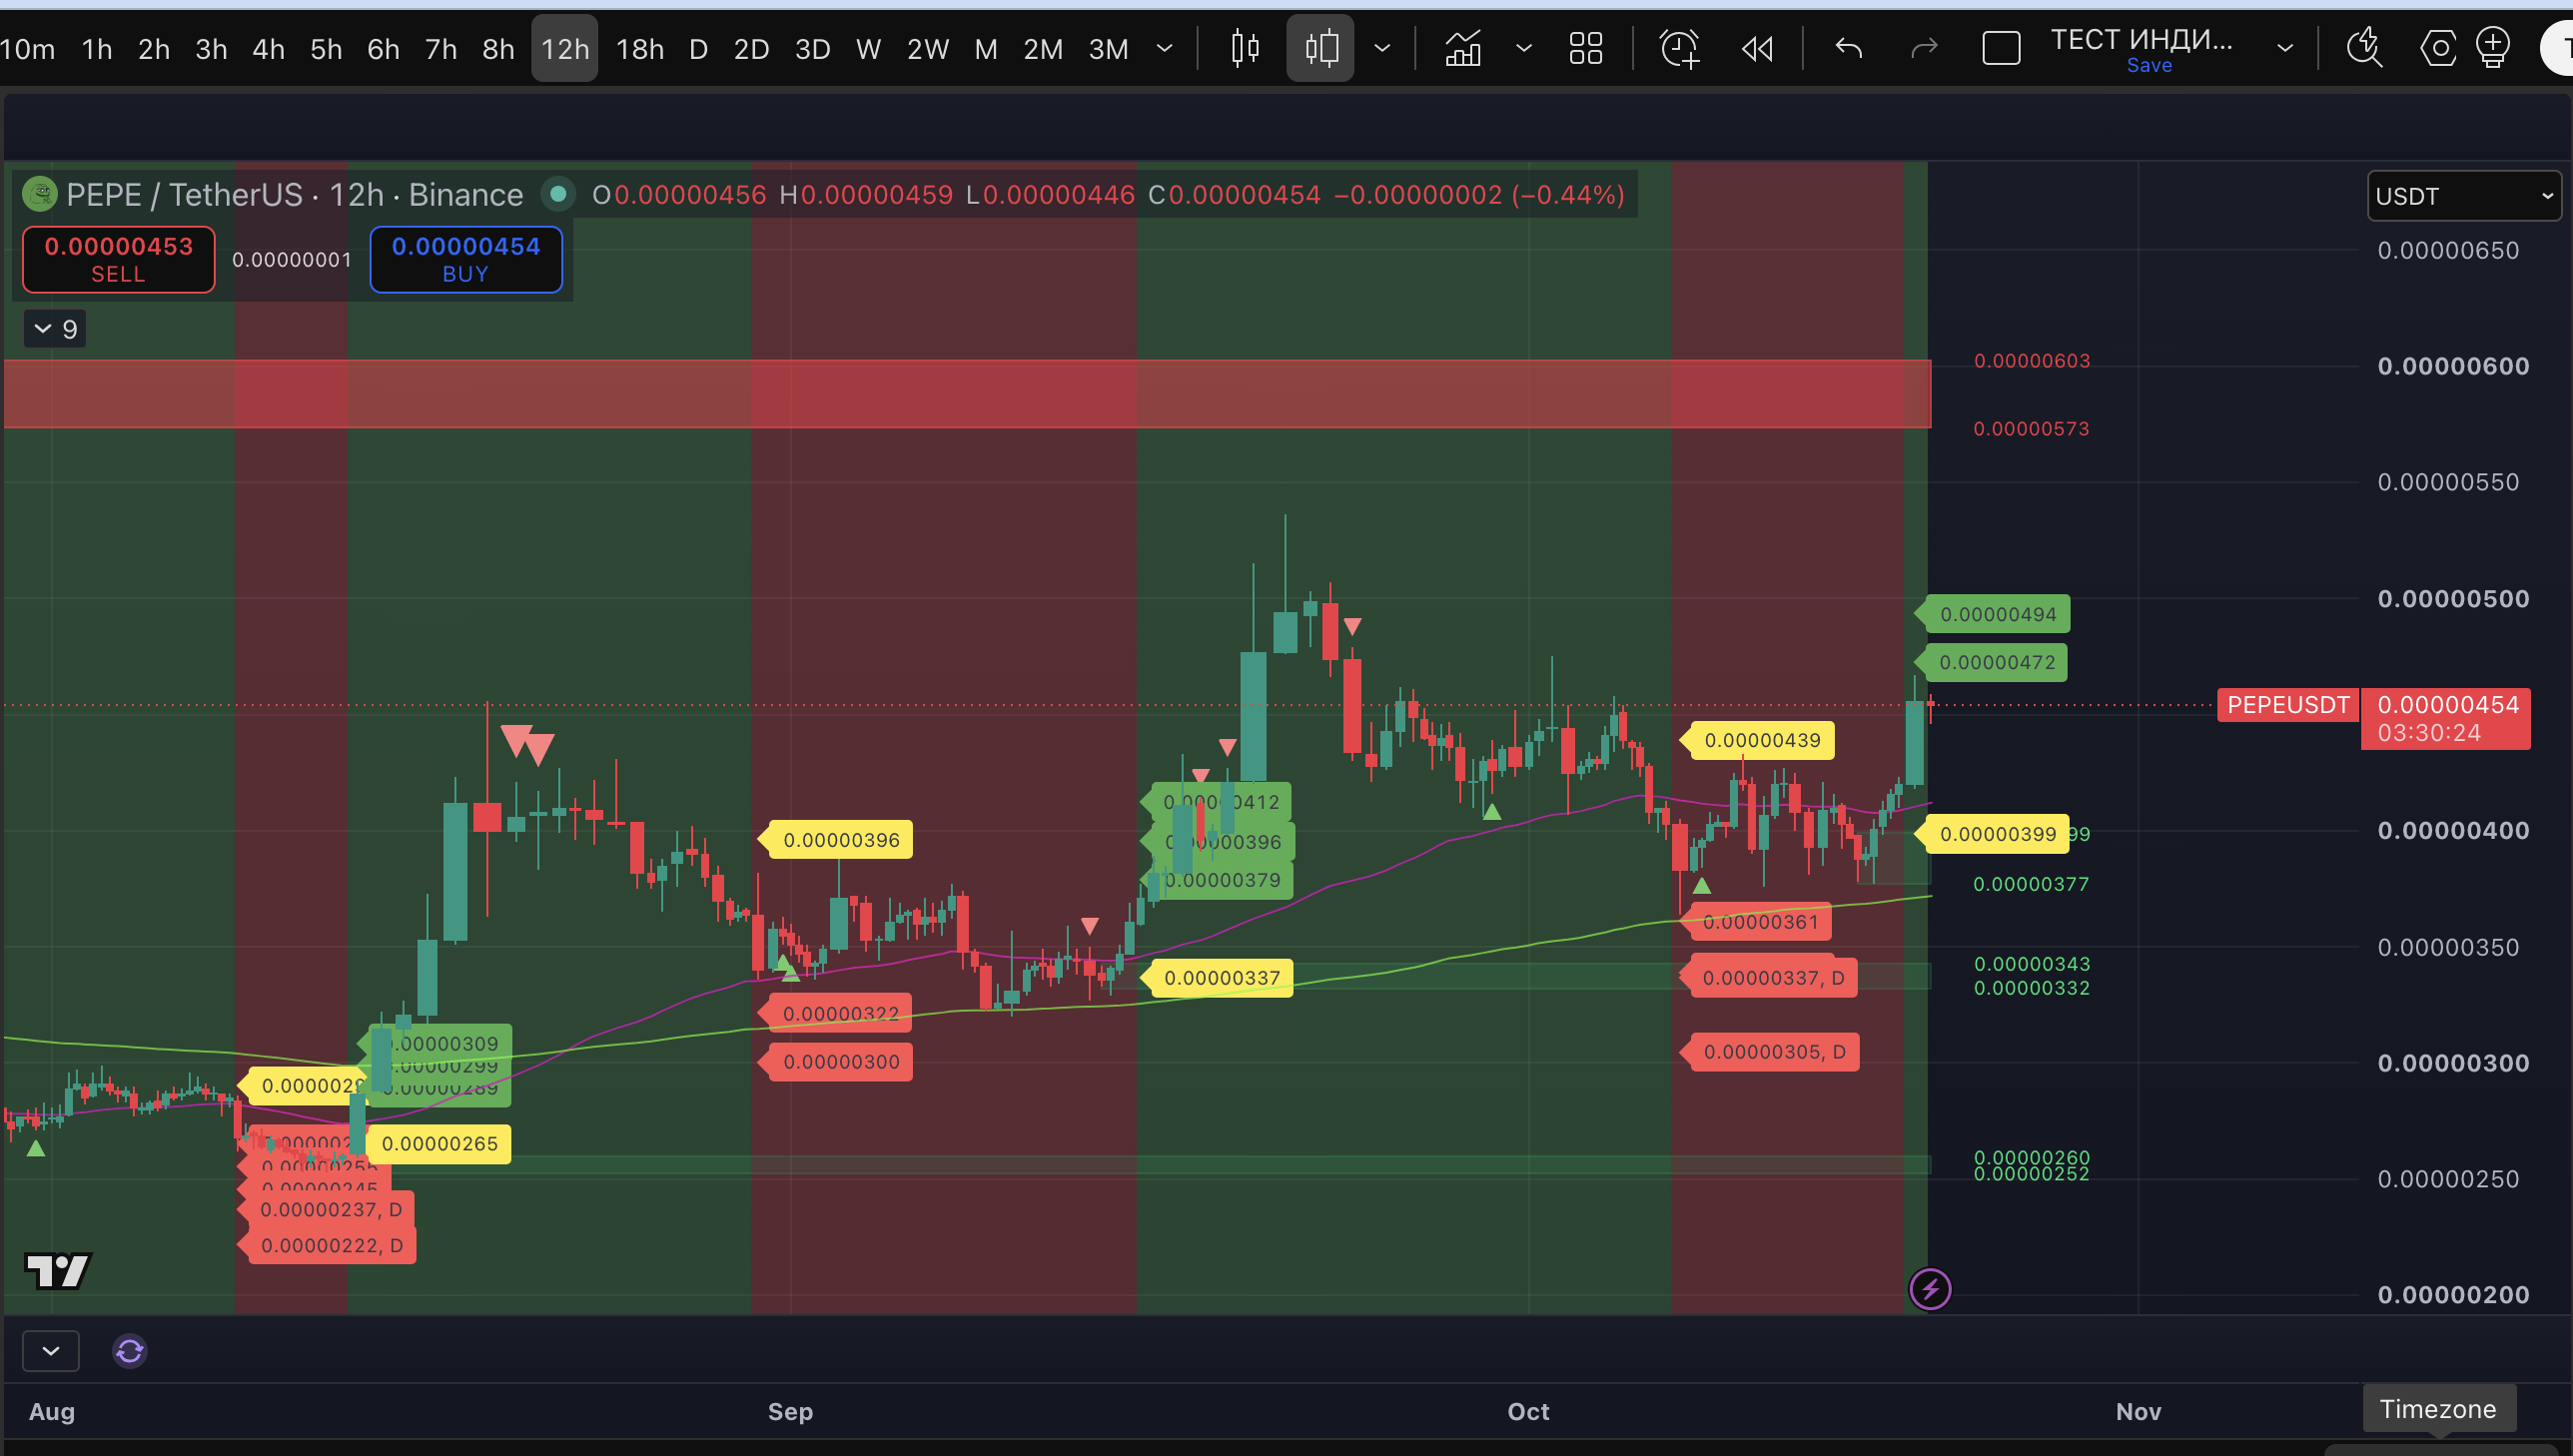Click the PEPE coin symbol icon

[40, 194]
